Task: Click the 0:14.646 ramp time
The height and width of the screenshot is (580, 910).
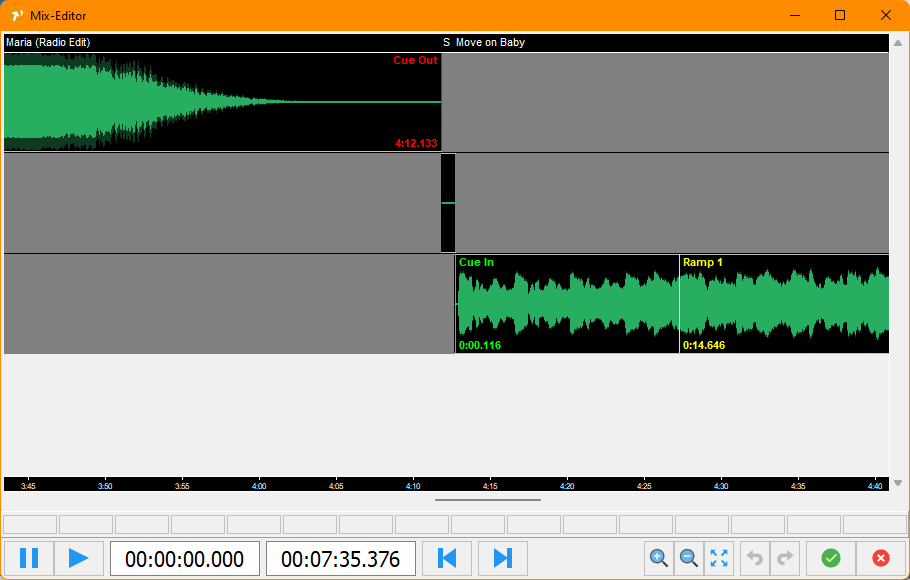Action: pyautogui.click(x=703, y=345)
